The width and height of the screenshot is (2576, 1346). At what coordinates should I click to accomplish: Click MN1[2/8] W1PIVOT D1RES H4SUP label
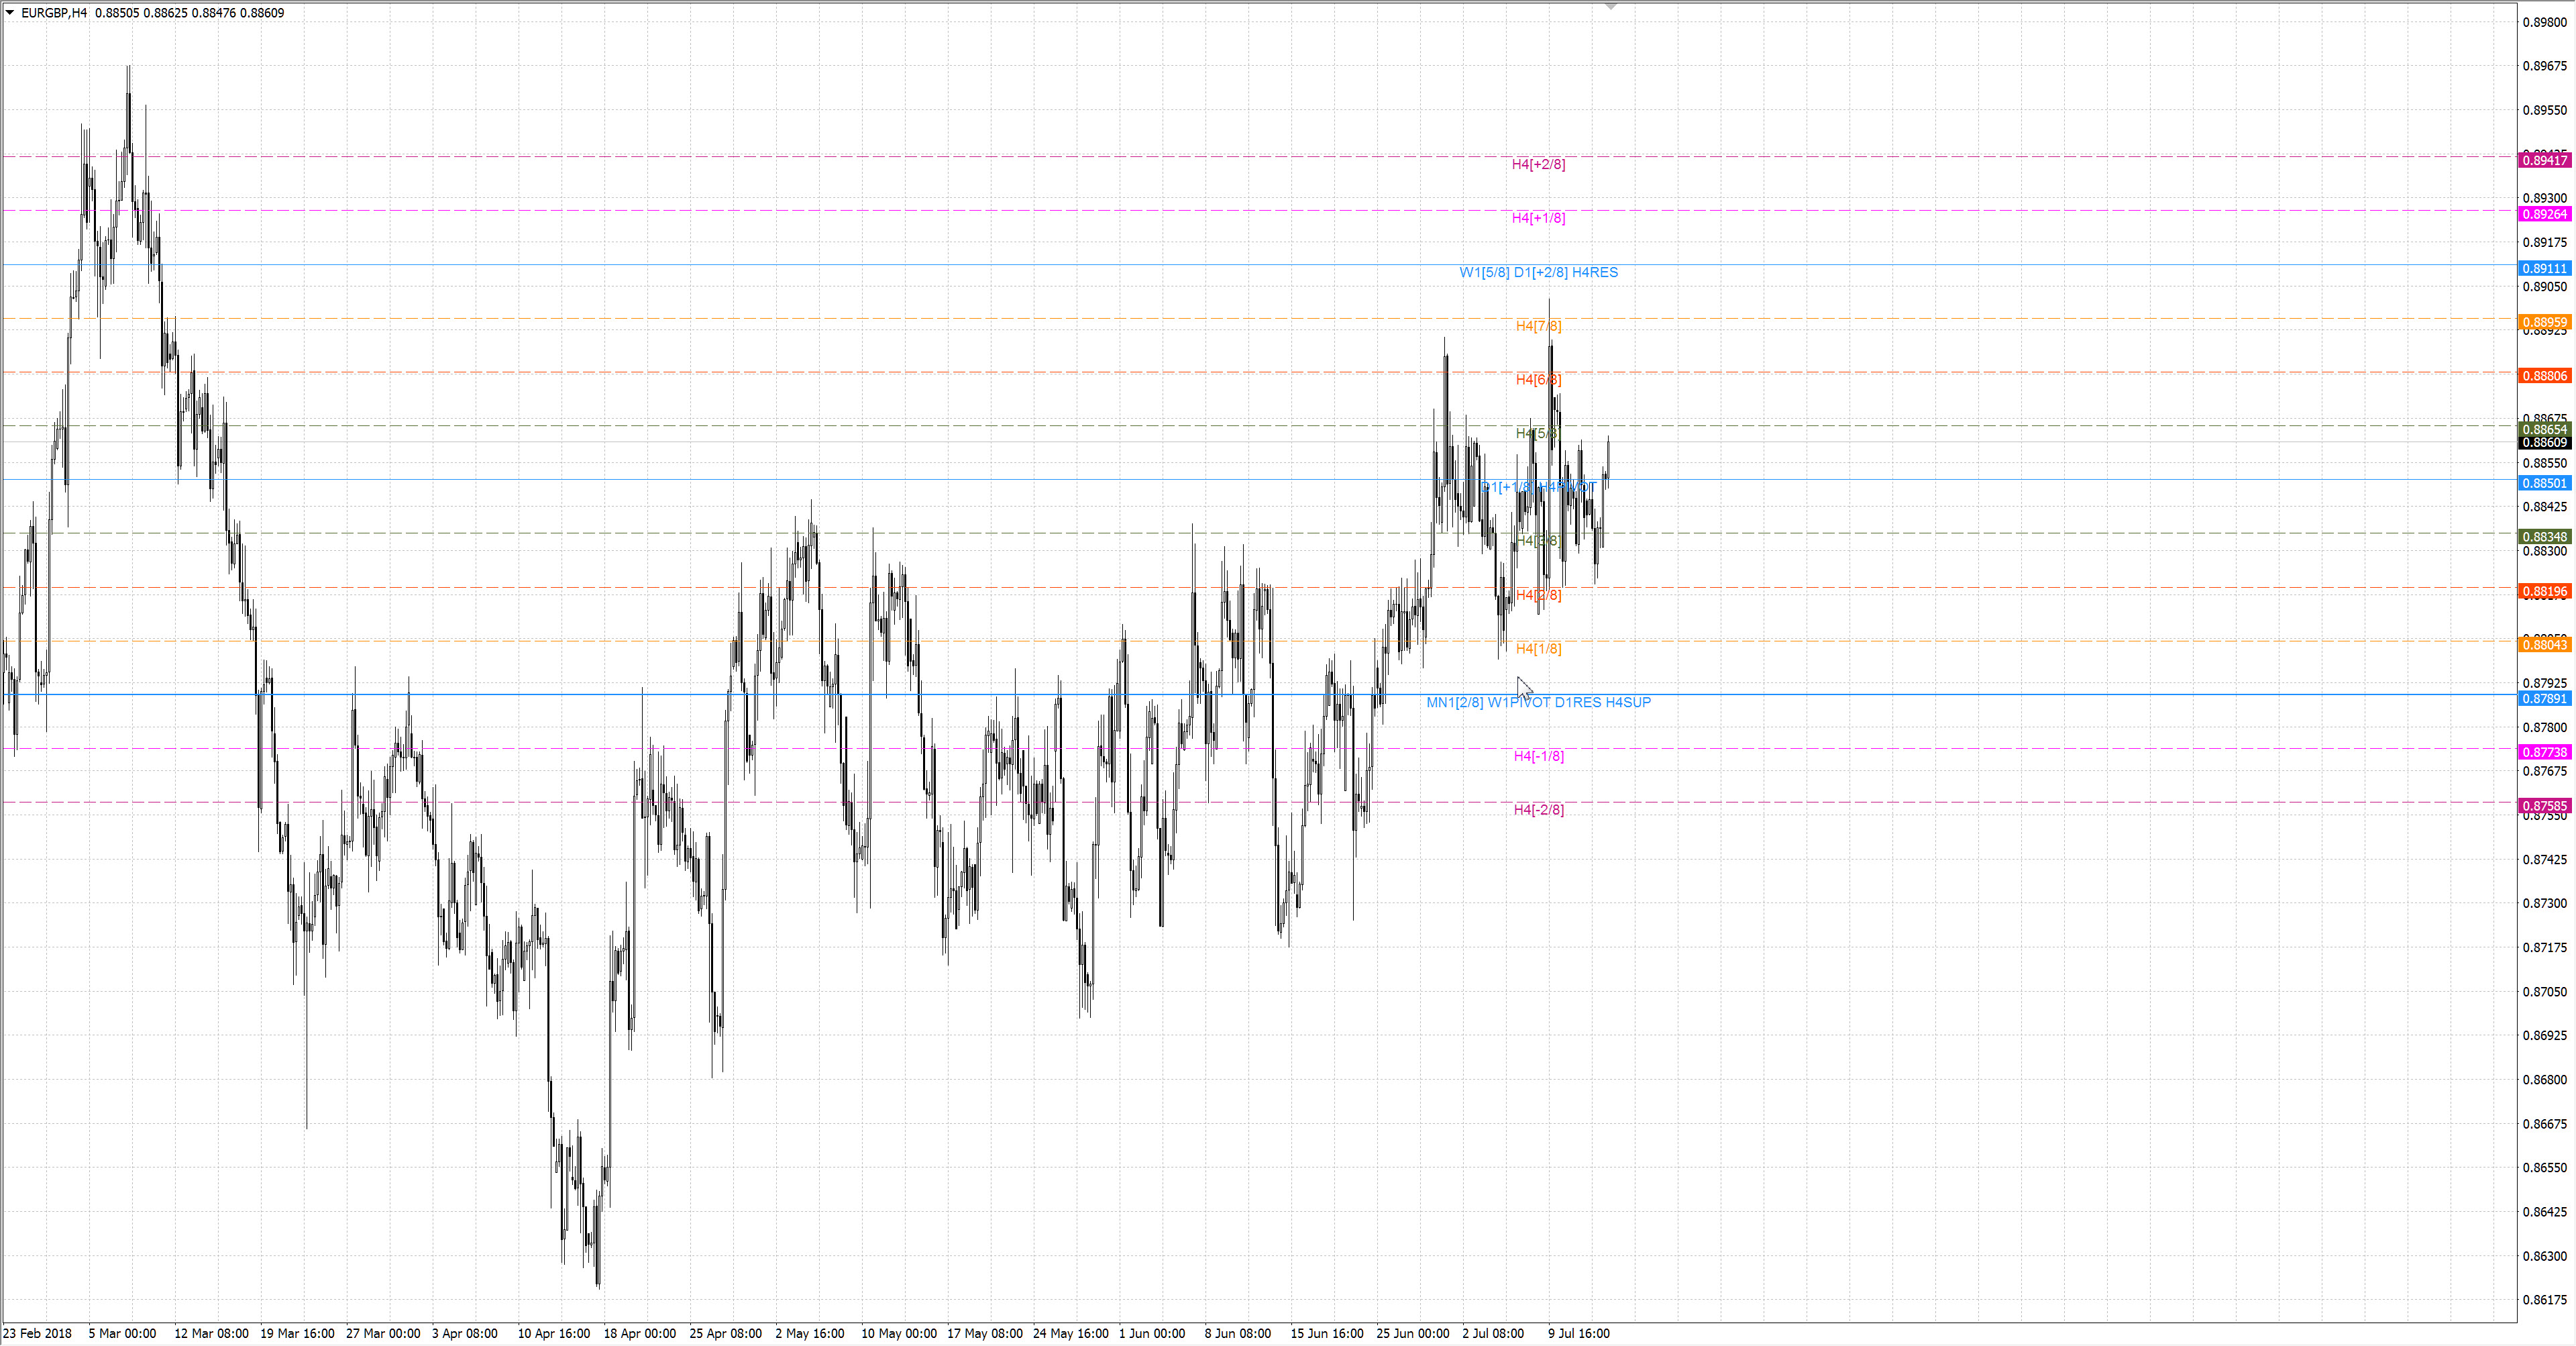coord(1538,703)
